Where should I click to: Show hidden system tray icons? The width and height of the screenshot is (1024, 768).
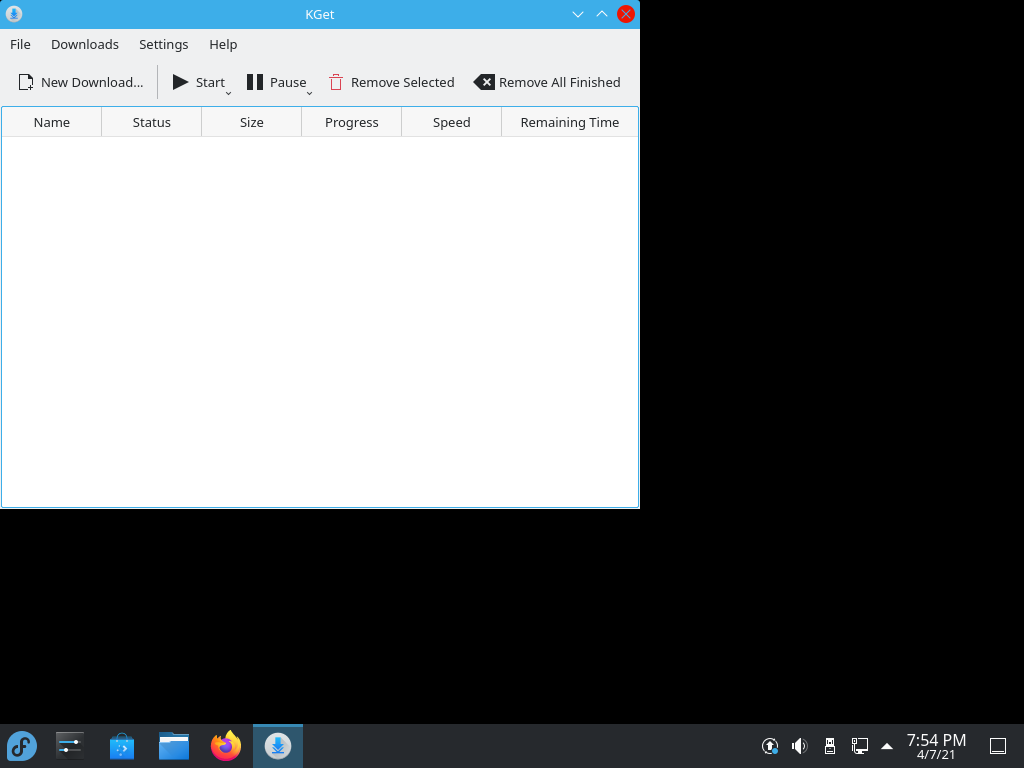click(x=887, y=746)
